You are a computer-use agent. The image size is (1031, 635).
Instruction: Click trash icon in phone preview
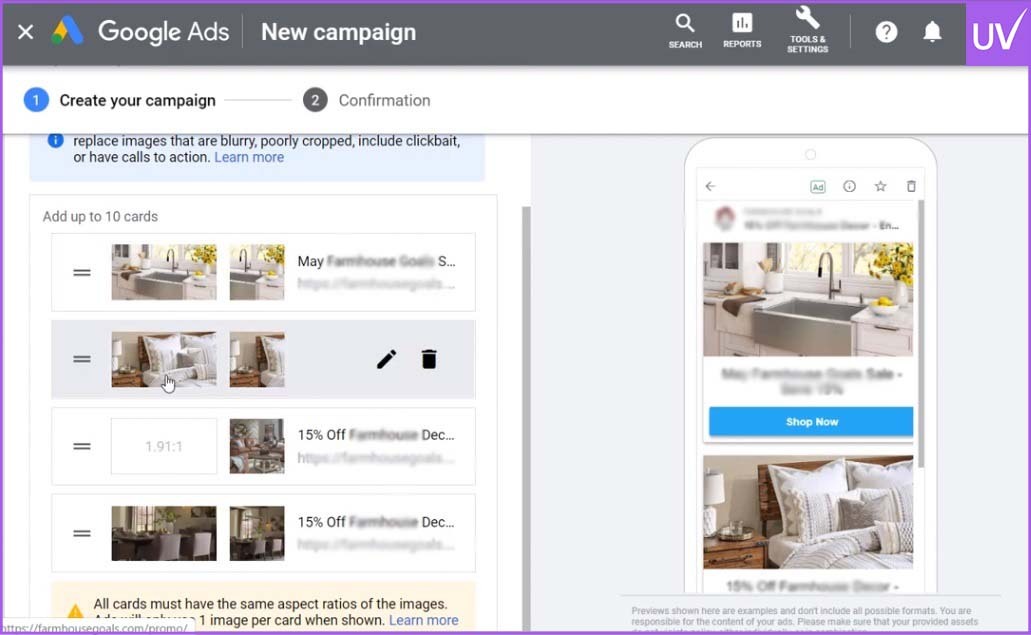pyautogui.click(x=911, y=186)
